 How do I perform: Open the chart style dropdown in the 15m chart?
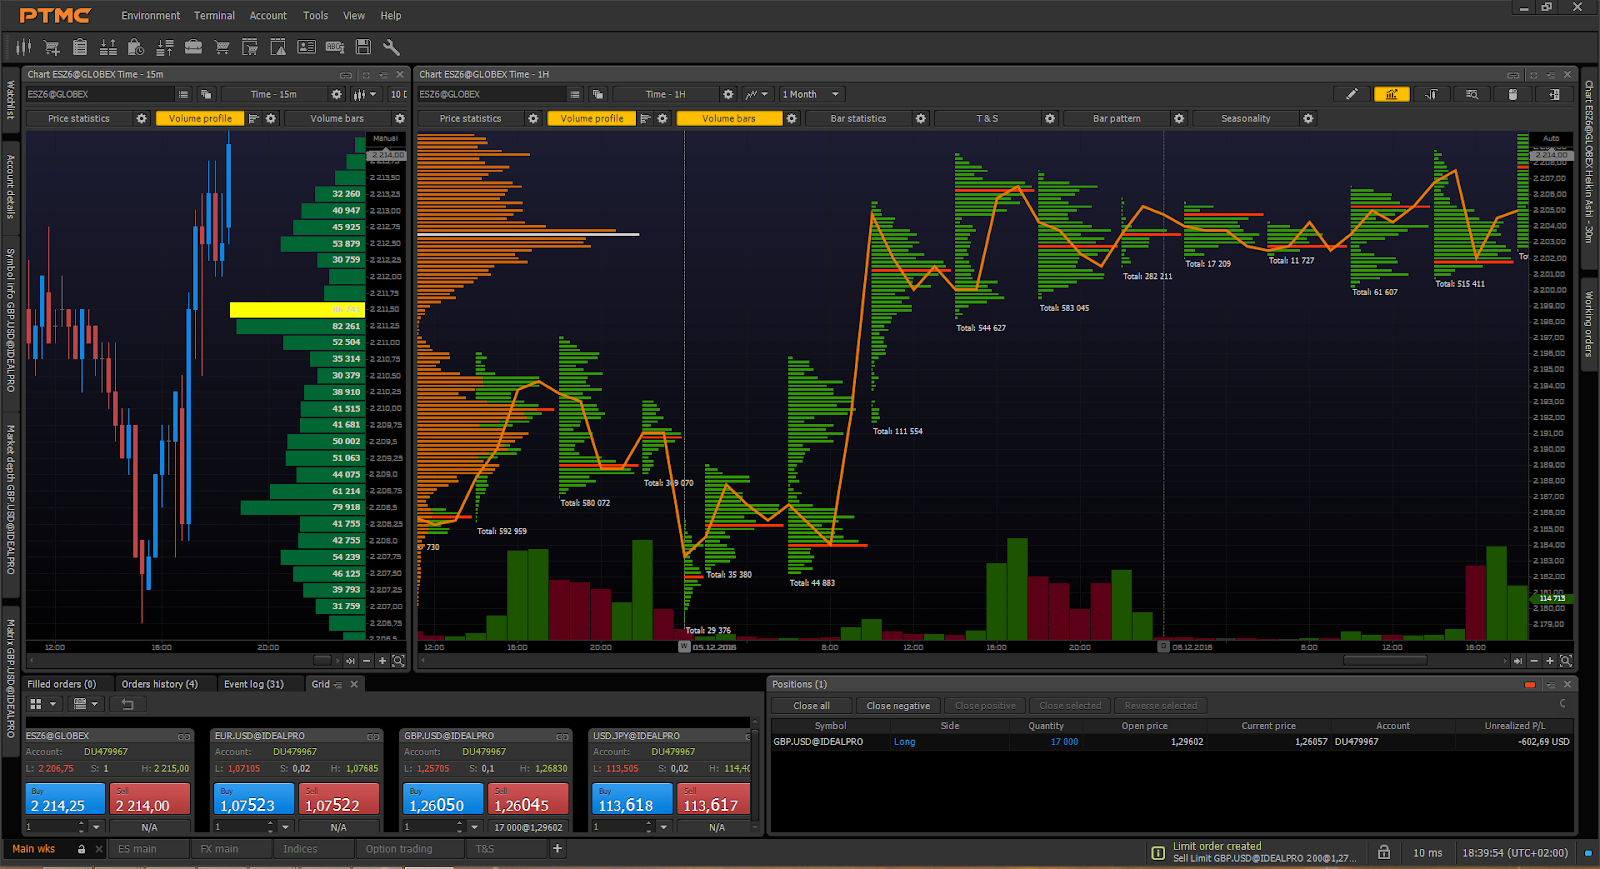click(365, 94)
